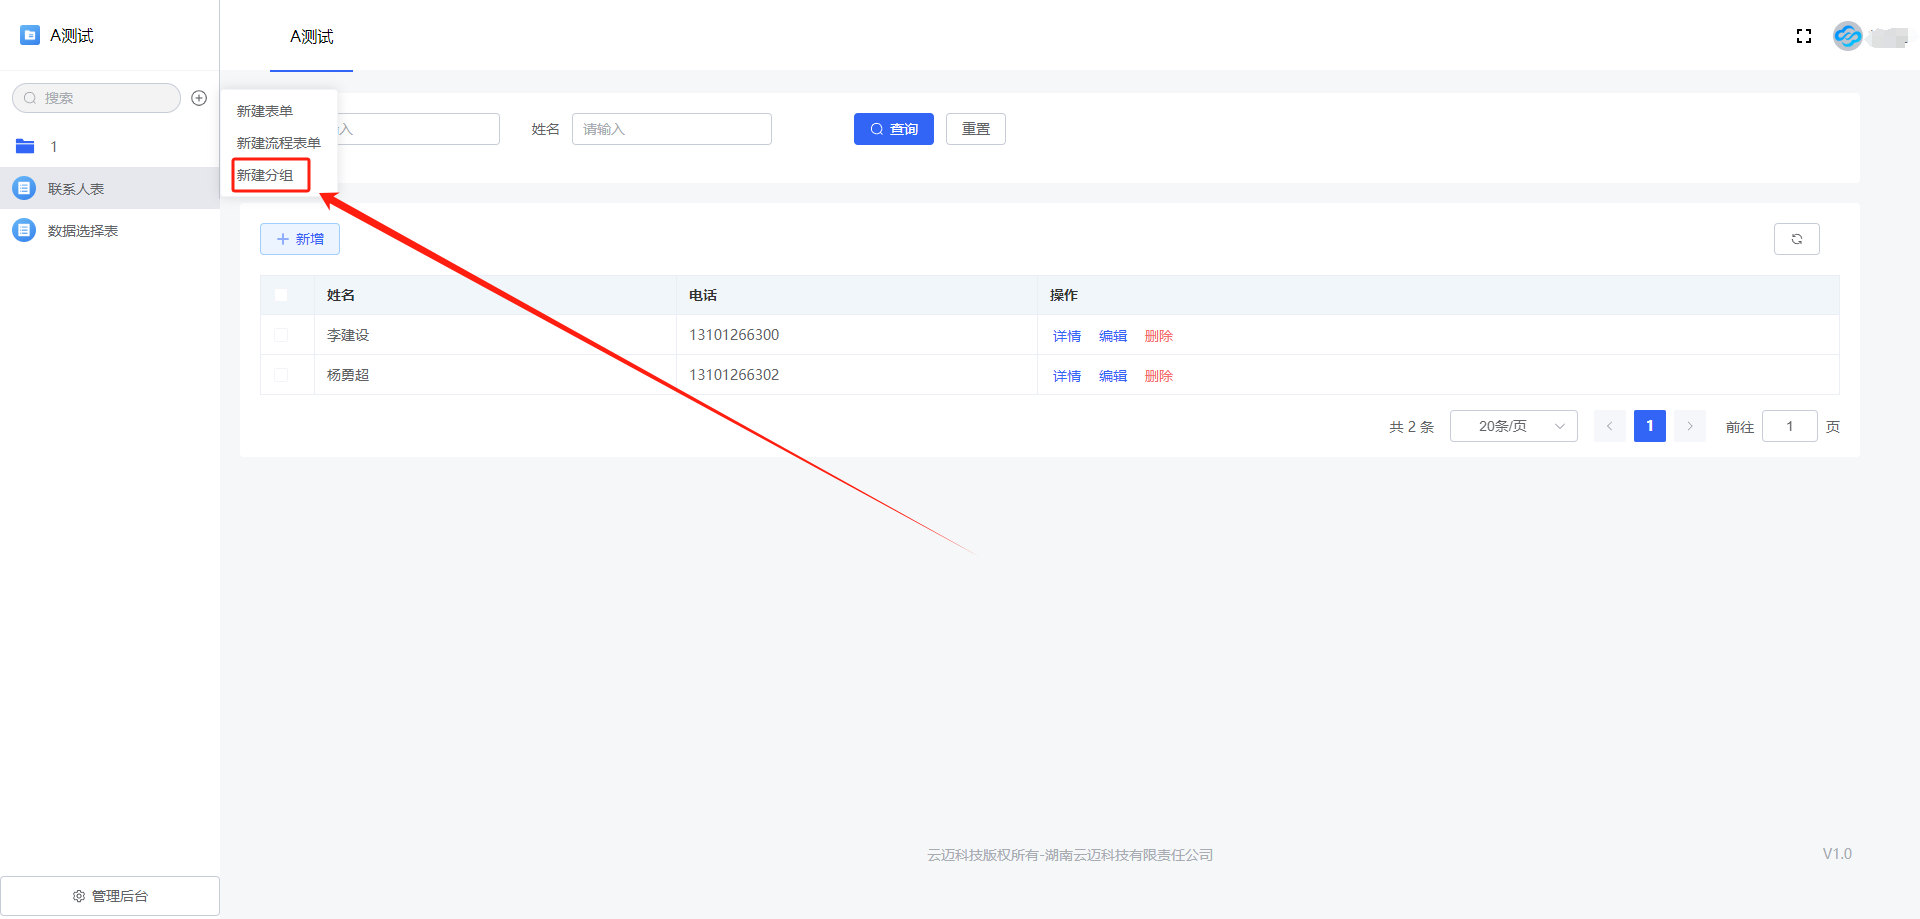Click the refresh table icon button
This screenshot has width=1920, height=919.
coord(1796,239)
